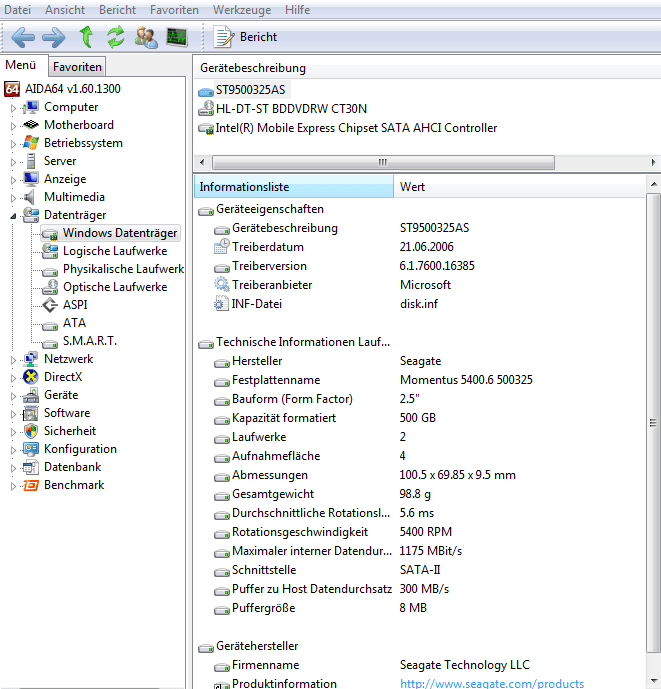Open the Bericht menu in menu bar
661x689 pixels.
pyautogui.click(x=117, y=10)
